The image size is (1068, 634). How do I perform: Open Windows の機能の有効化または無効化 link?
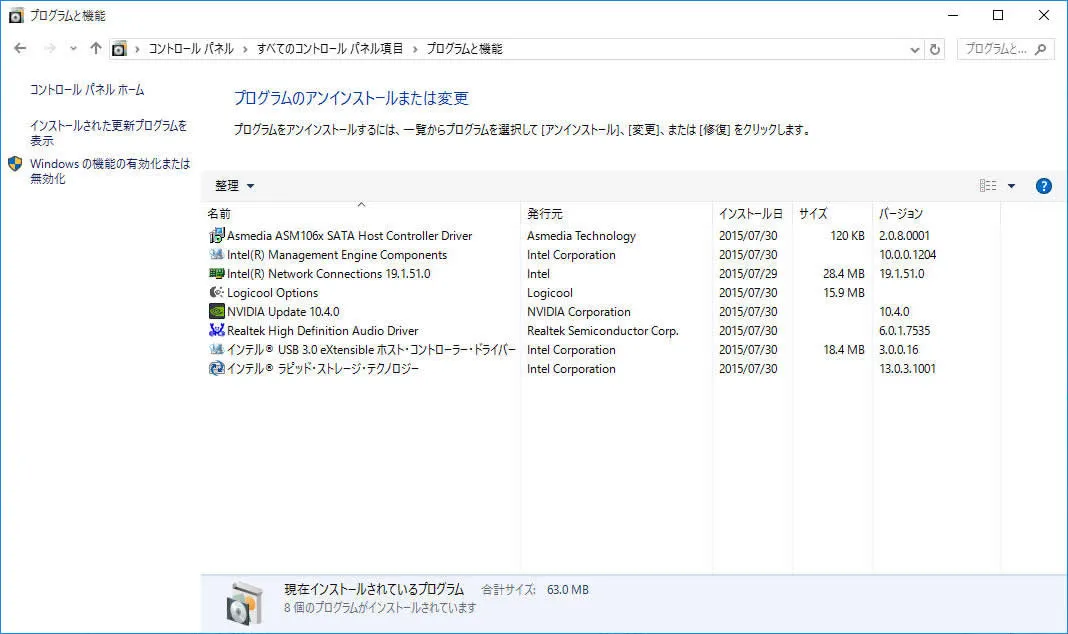point(110,171)
